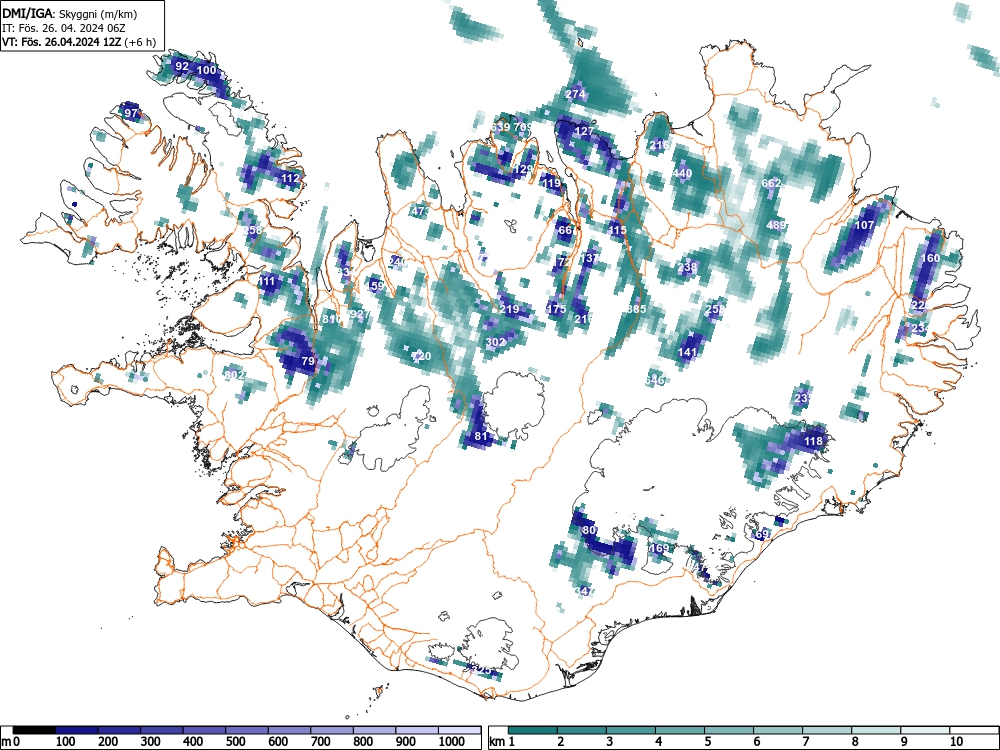The image size is (1000, 750).
Task: Click the '169' value near the south glacier
Action: (x=659, y=548)
